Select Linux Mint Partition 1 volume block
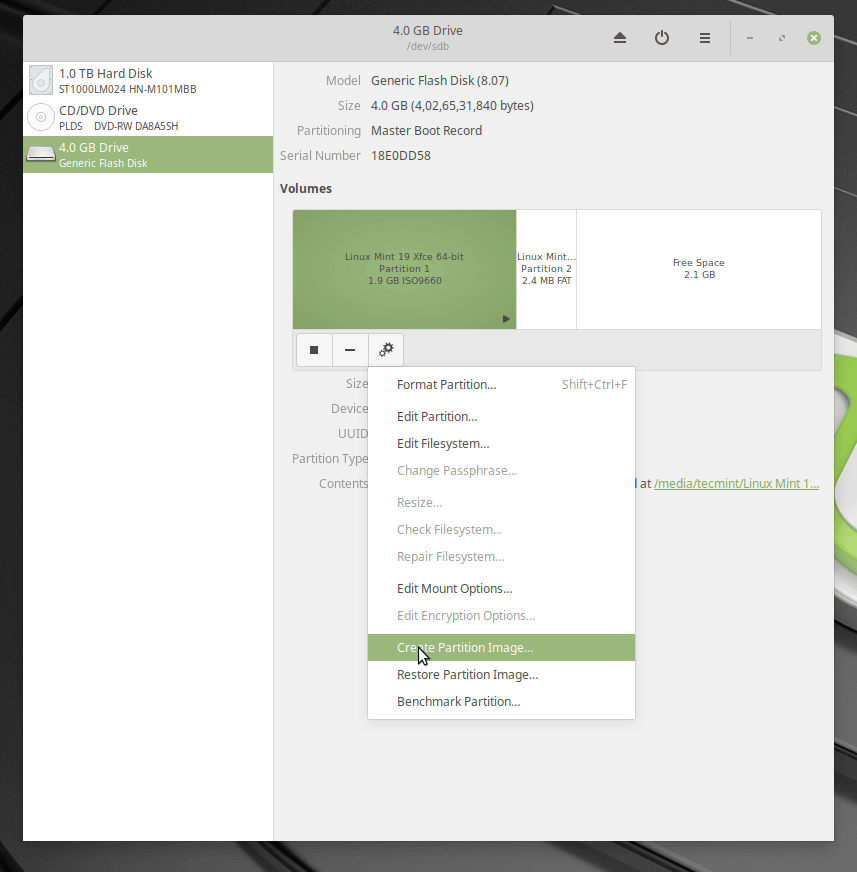Image resolution: width=857 pixels, height=872 pixels. click(404, 269)
